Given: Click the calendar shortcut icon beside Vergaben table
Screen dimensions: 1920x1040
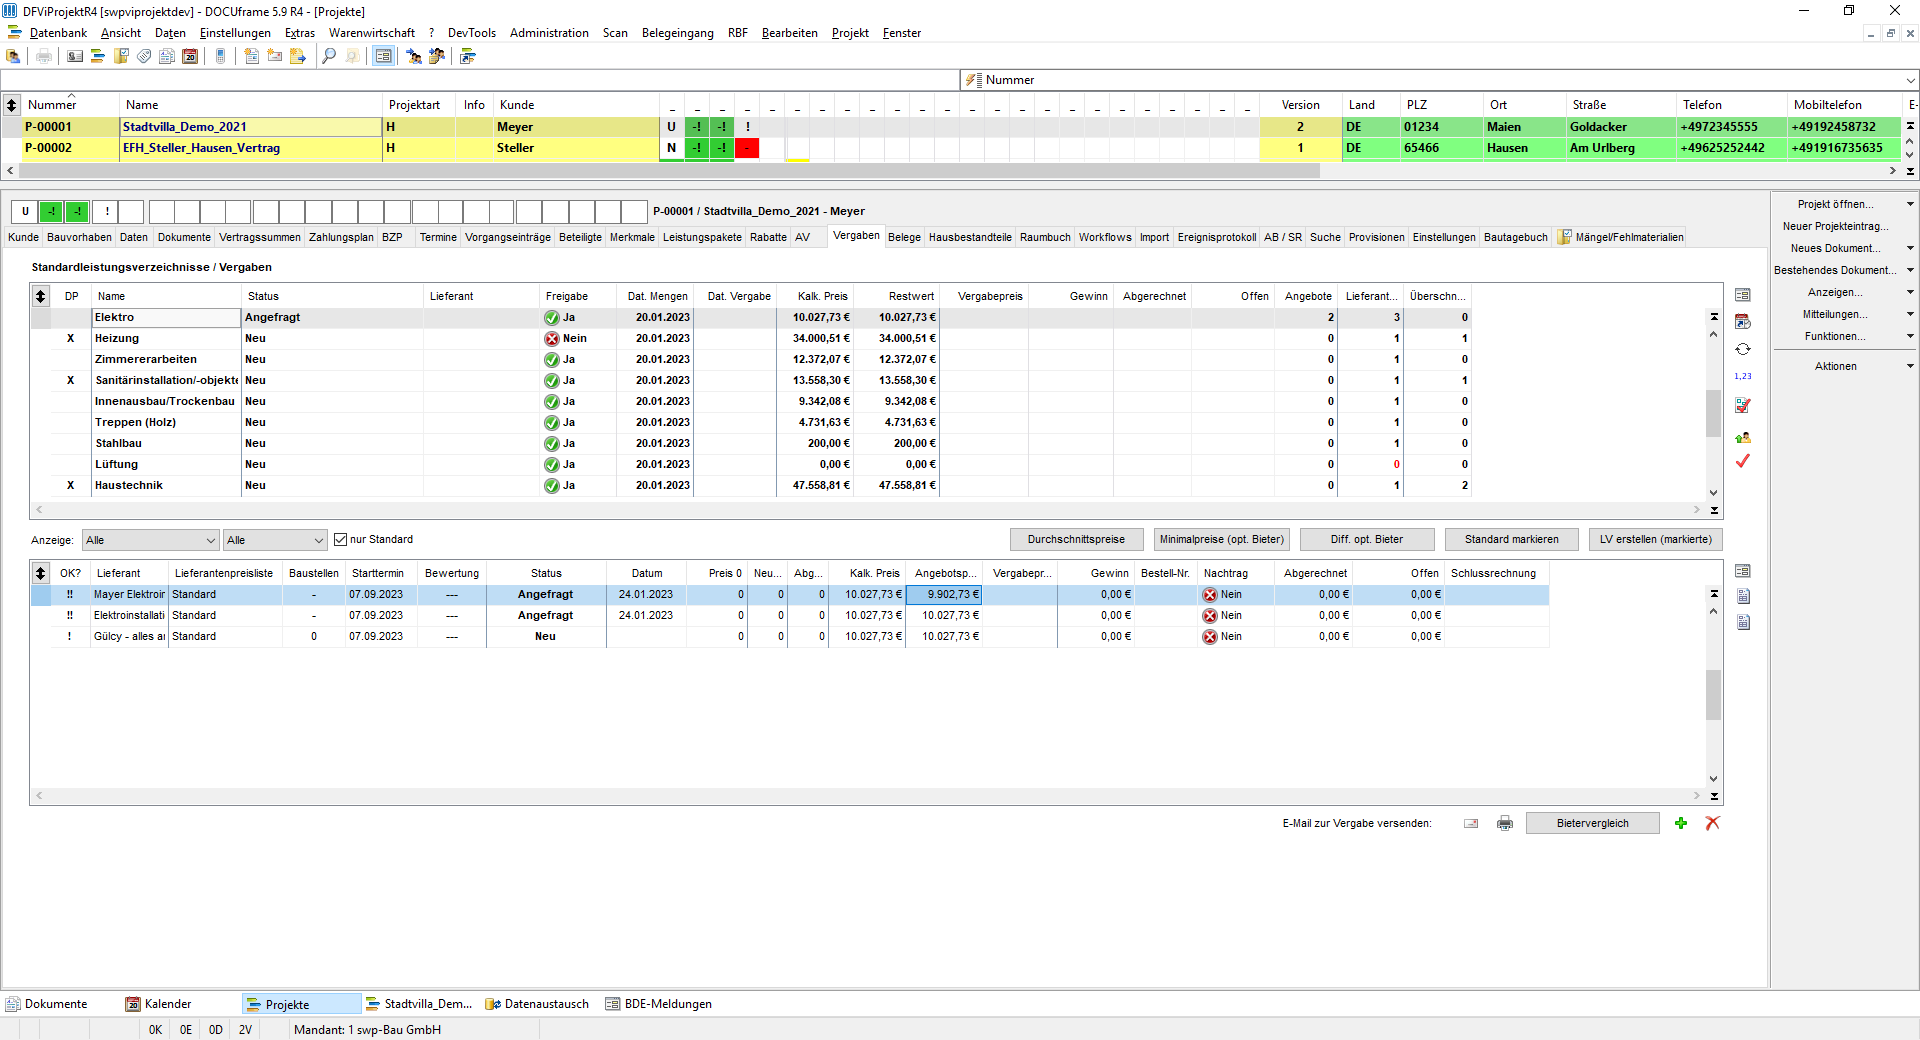Looking at the screenshot, I should (1743, 322).
